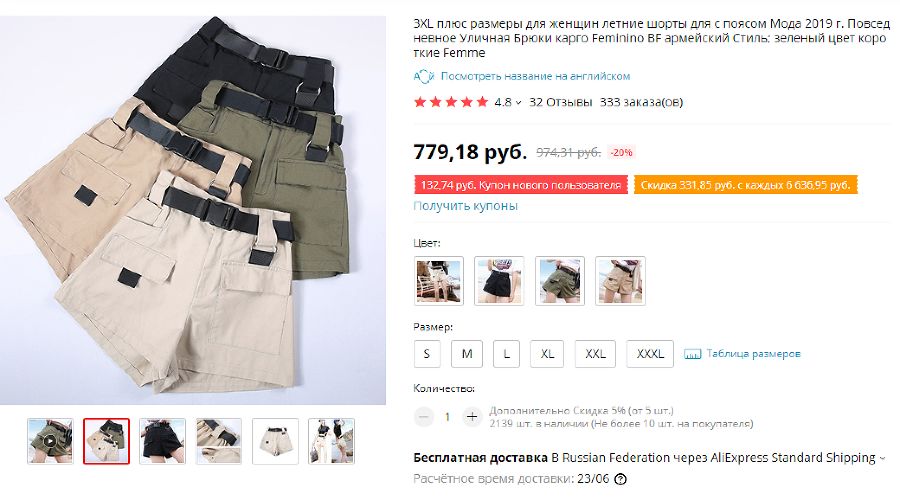View the single beige shorts thumbnail
Image resolution: width=900 pixels, height=500 pixels.
[276, 441]
